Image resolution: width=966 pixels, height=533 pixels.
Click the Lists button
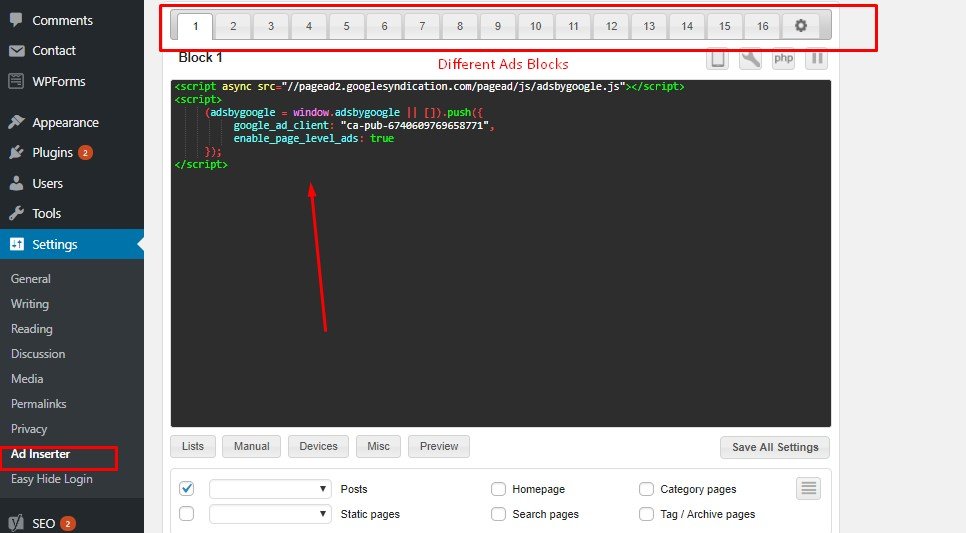(193, 446)
